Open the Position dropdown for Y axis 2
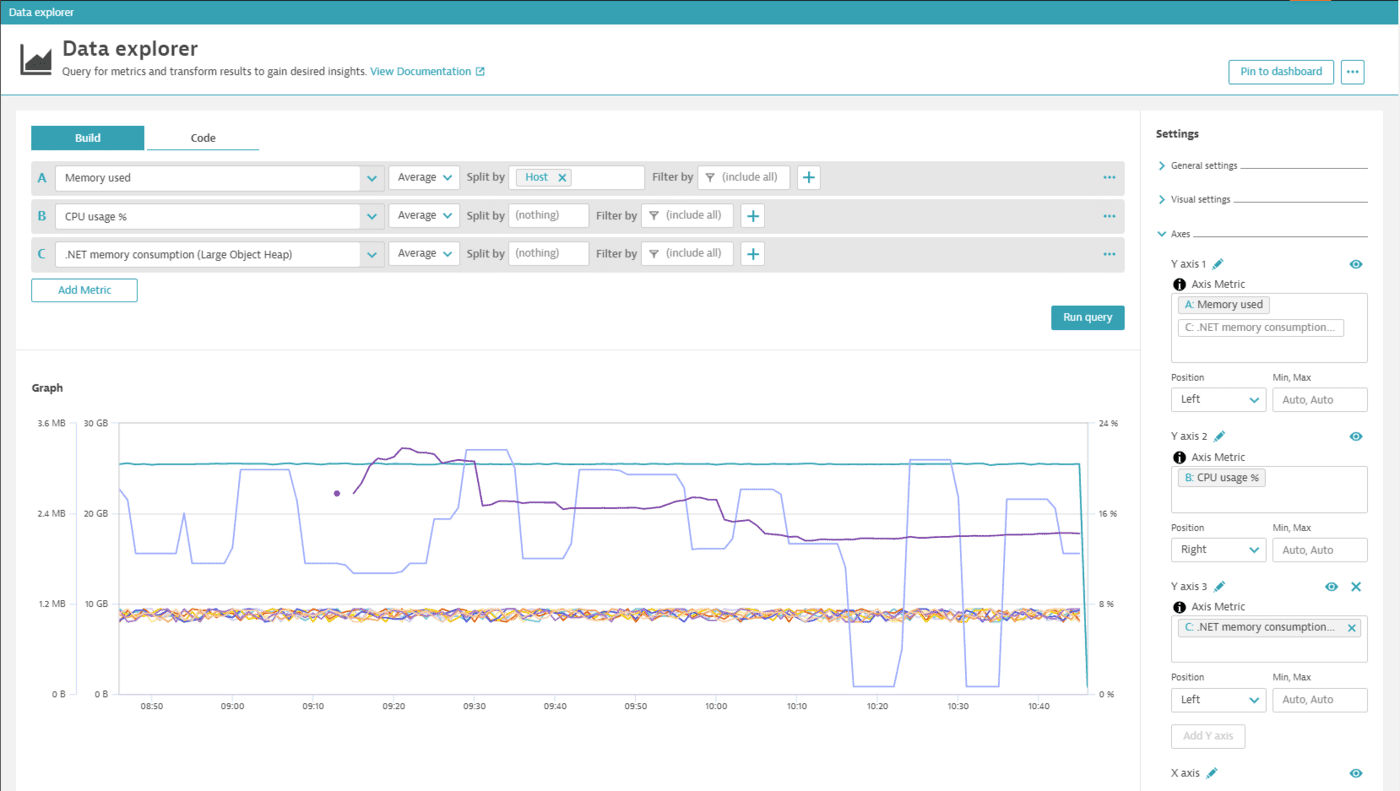This screenshot has height=791, width=1400. (1218, 549)
